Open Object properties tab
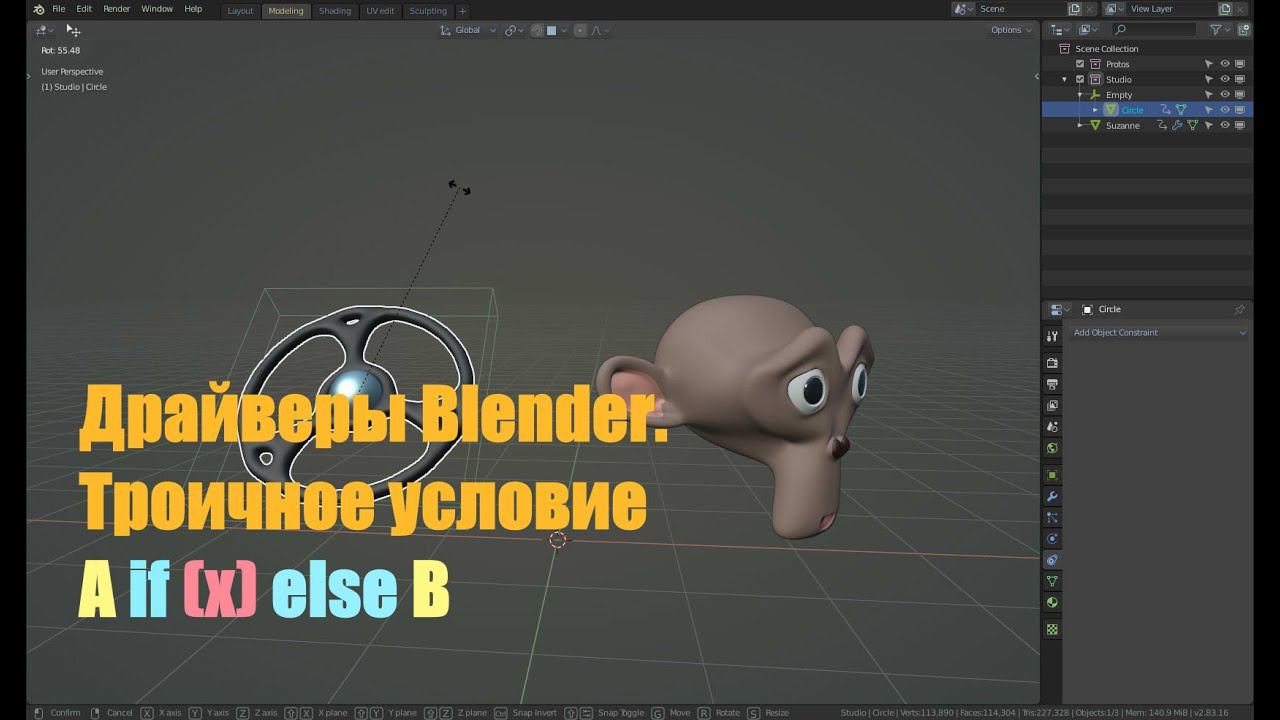Image resolution: width=1280 pixels, height=720 pixels. (1052, 475)
